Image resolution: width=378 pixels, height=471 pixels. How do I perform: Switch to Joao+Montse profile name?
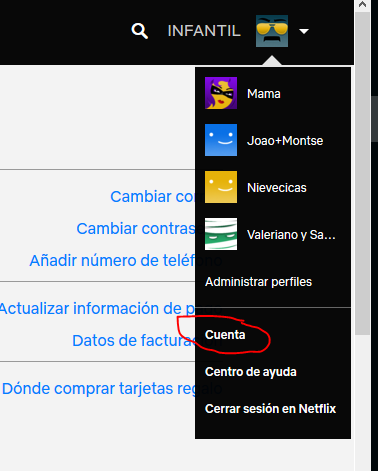click(285, 141)
